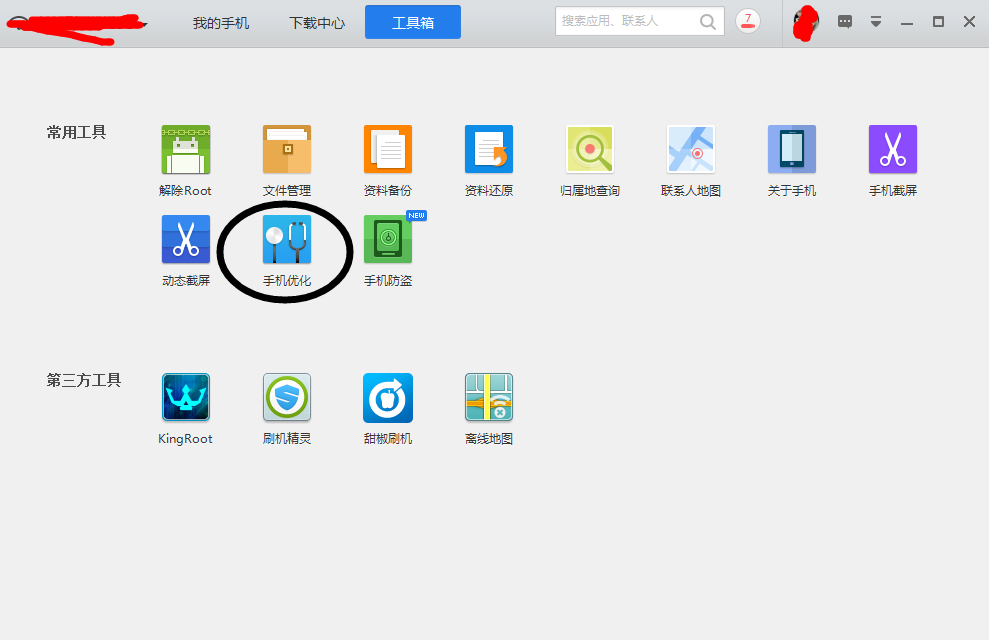Expand the title bar dropdown menu arrow
The width and height of the screenshot is (989, 640).
coord(875,22)
